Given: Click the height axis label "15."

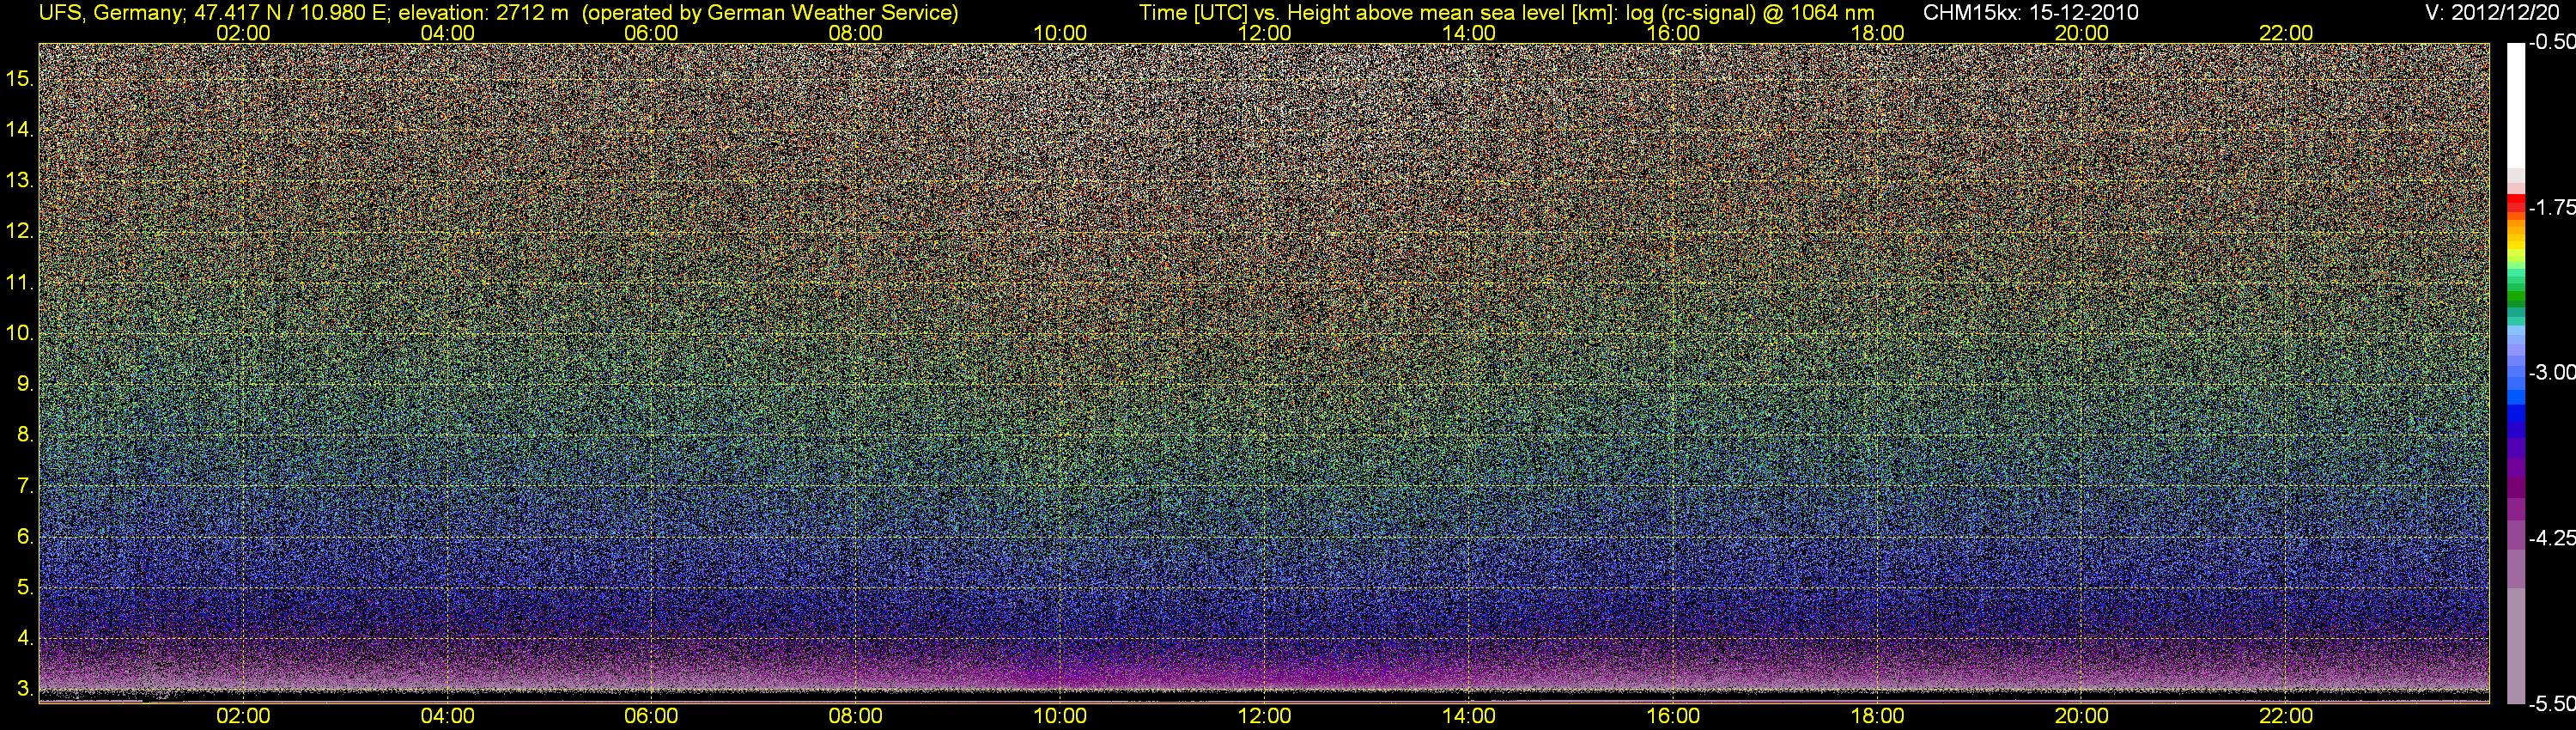Looking at the screenshot, I should coord(21,79).
